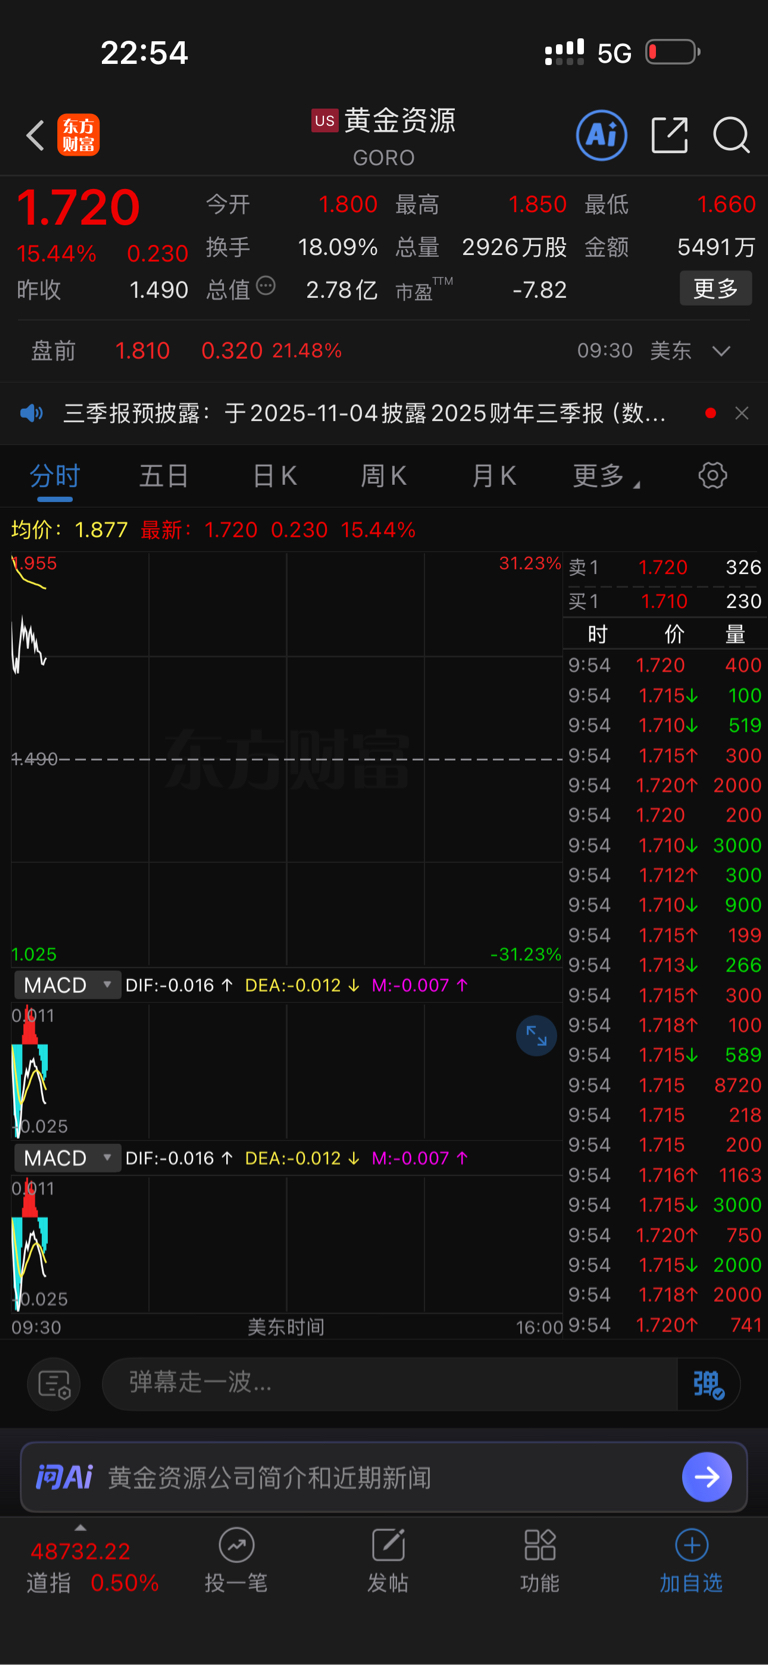Add stock via 加自选
Screen dimensions: 768x1665
point(691,1561)
